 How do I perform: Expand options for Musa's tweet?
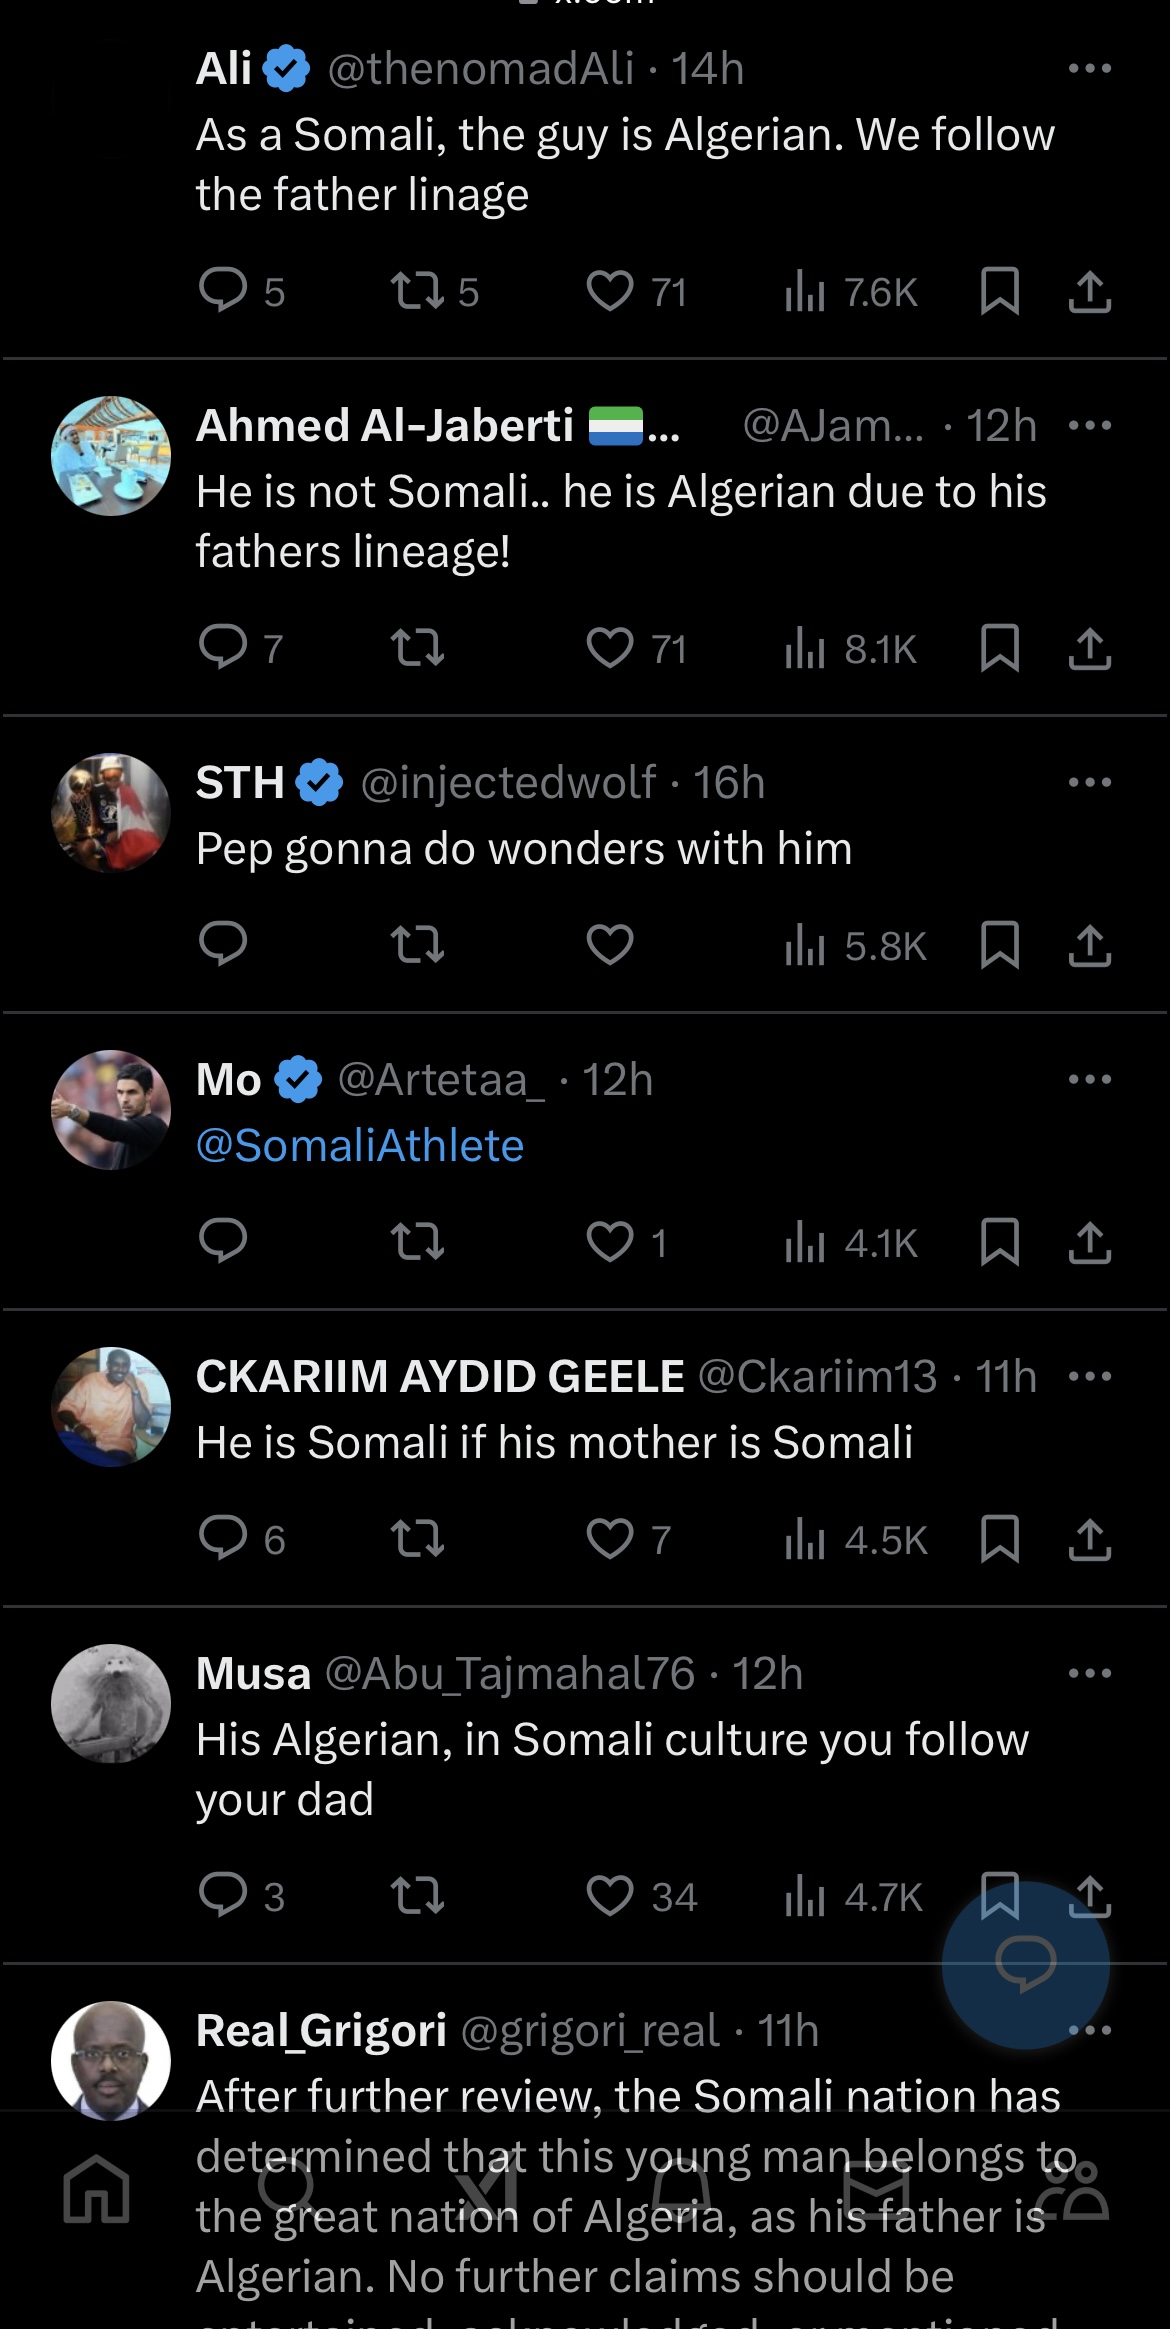coord(1089,1673)
